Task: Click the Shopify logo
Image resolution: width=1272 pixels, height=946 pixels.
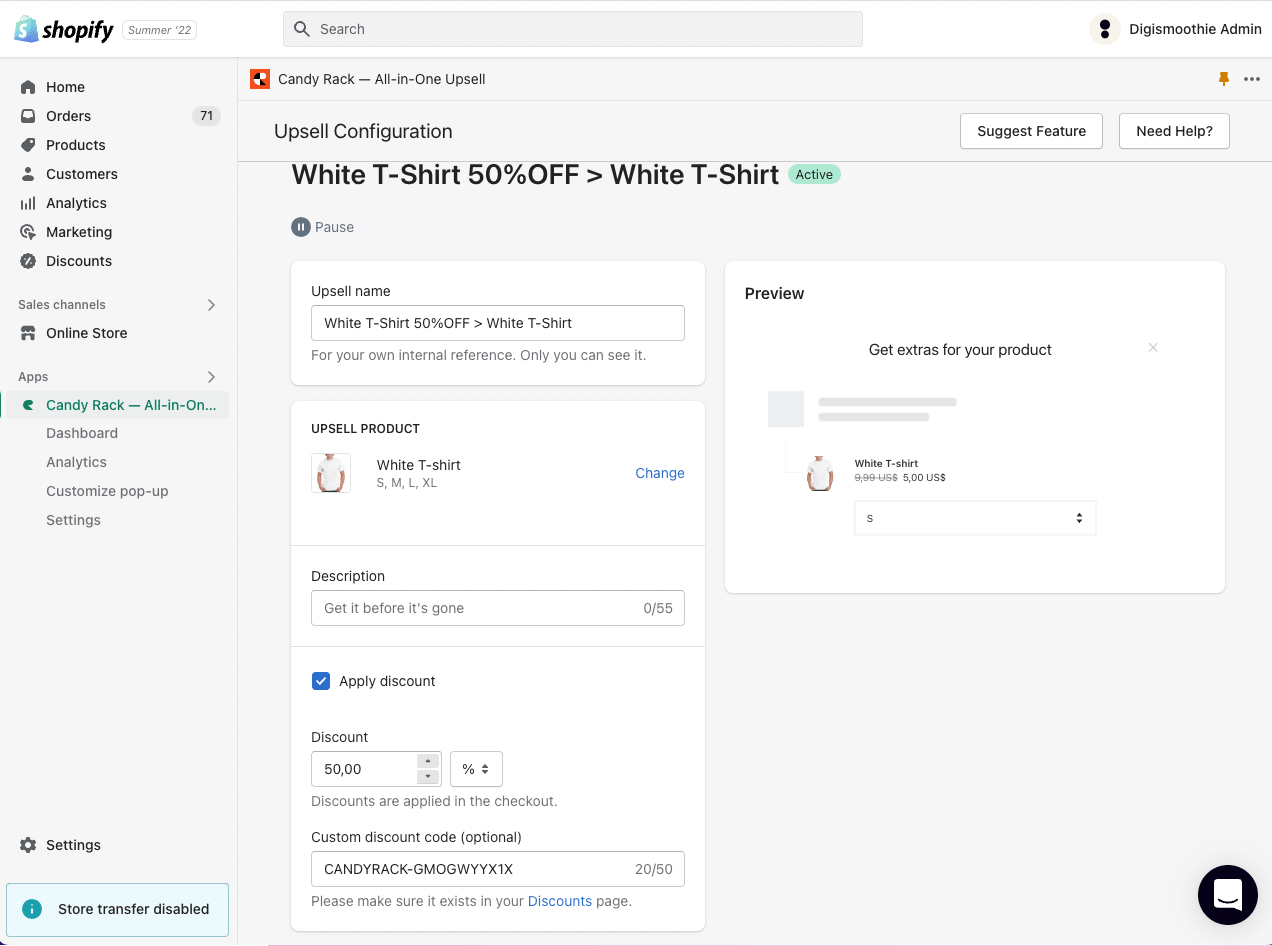Action: pos(63,29)
